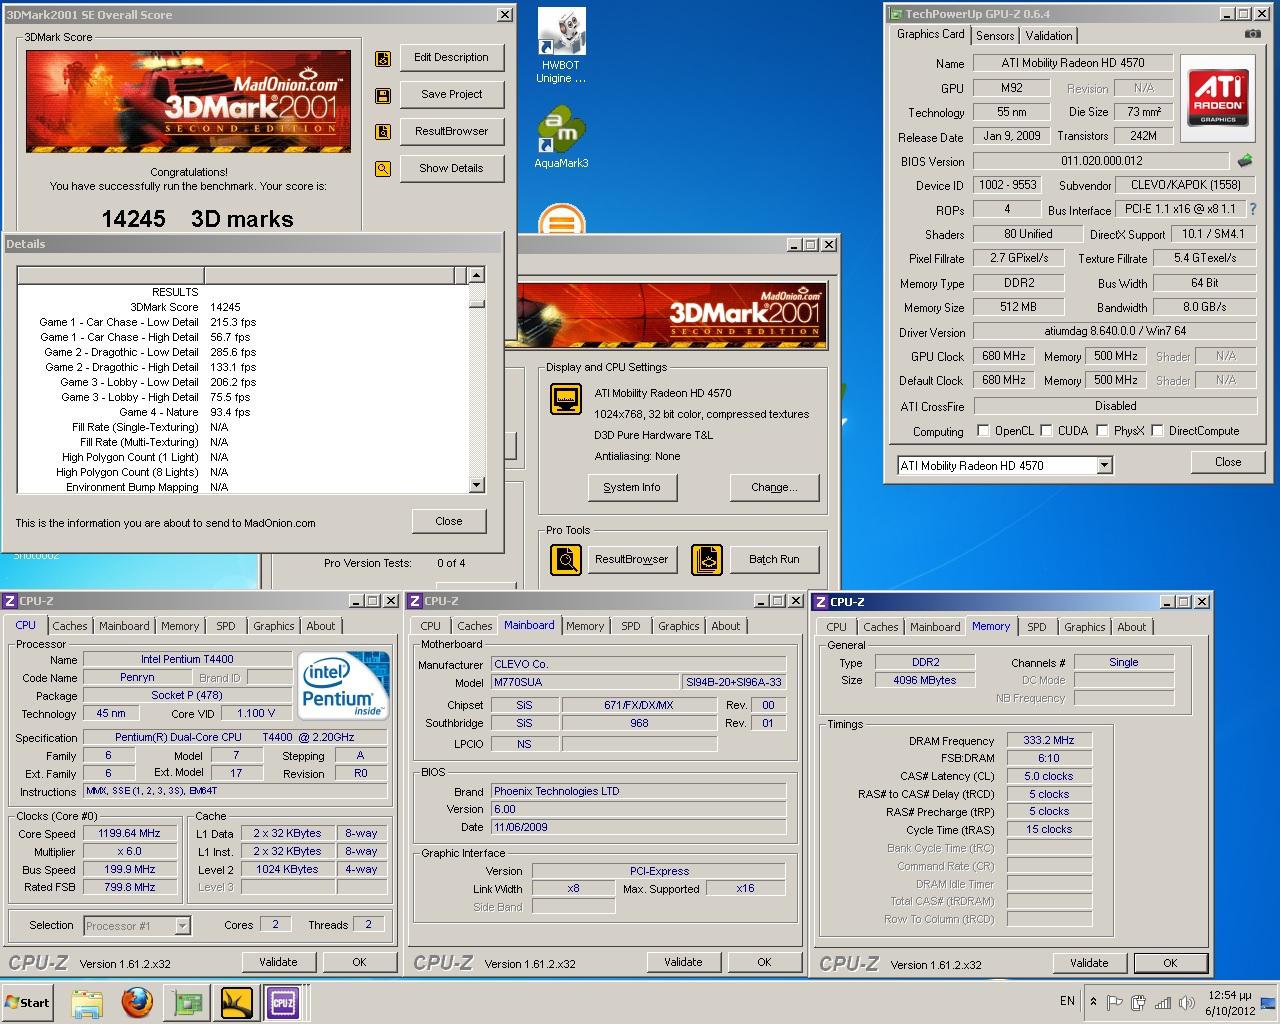Viewport: 1280px width, 1024px height.
Task: Launch Firefox from the taskbar
Action: [137, 1002]
